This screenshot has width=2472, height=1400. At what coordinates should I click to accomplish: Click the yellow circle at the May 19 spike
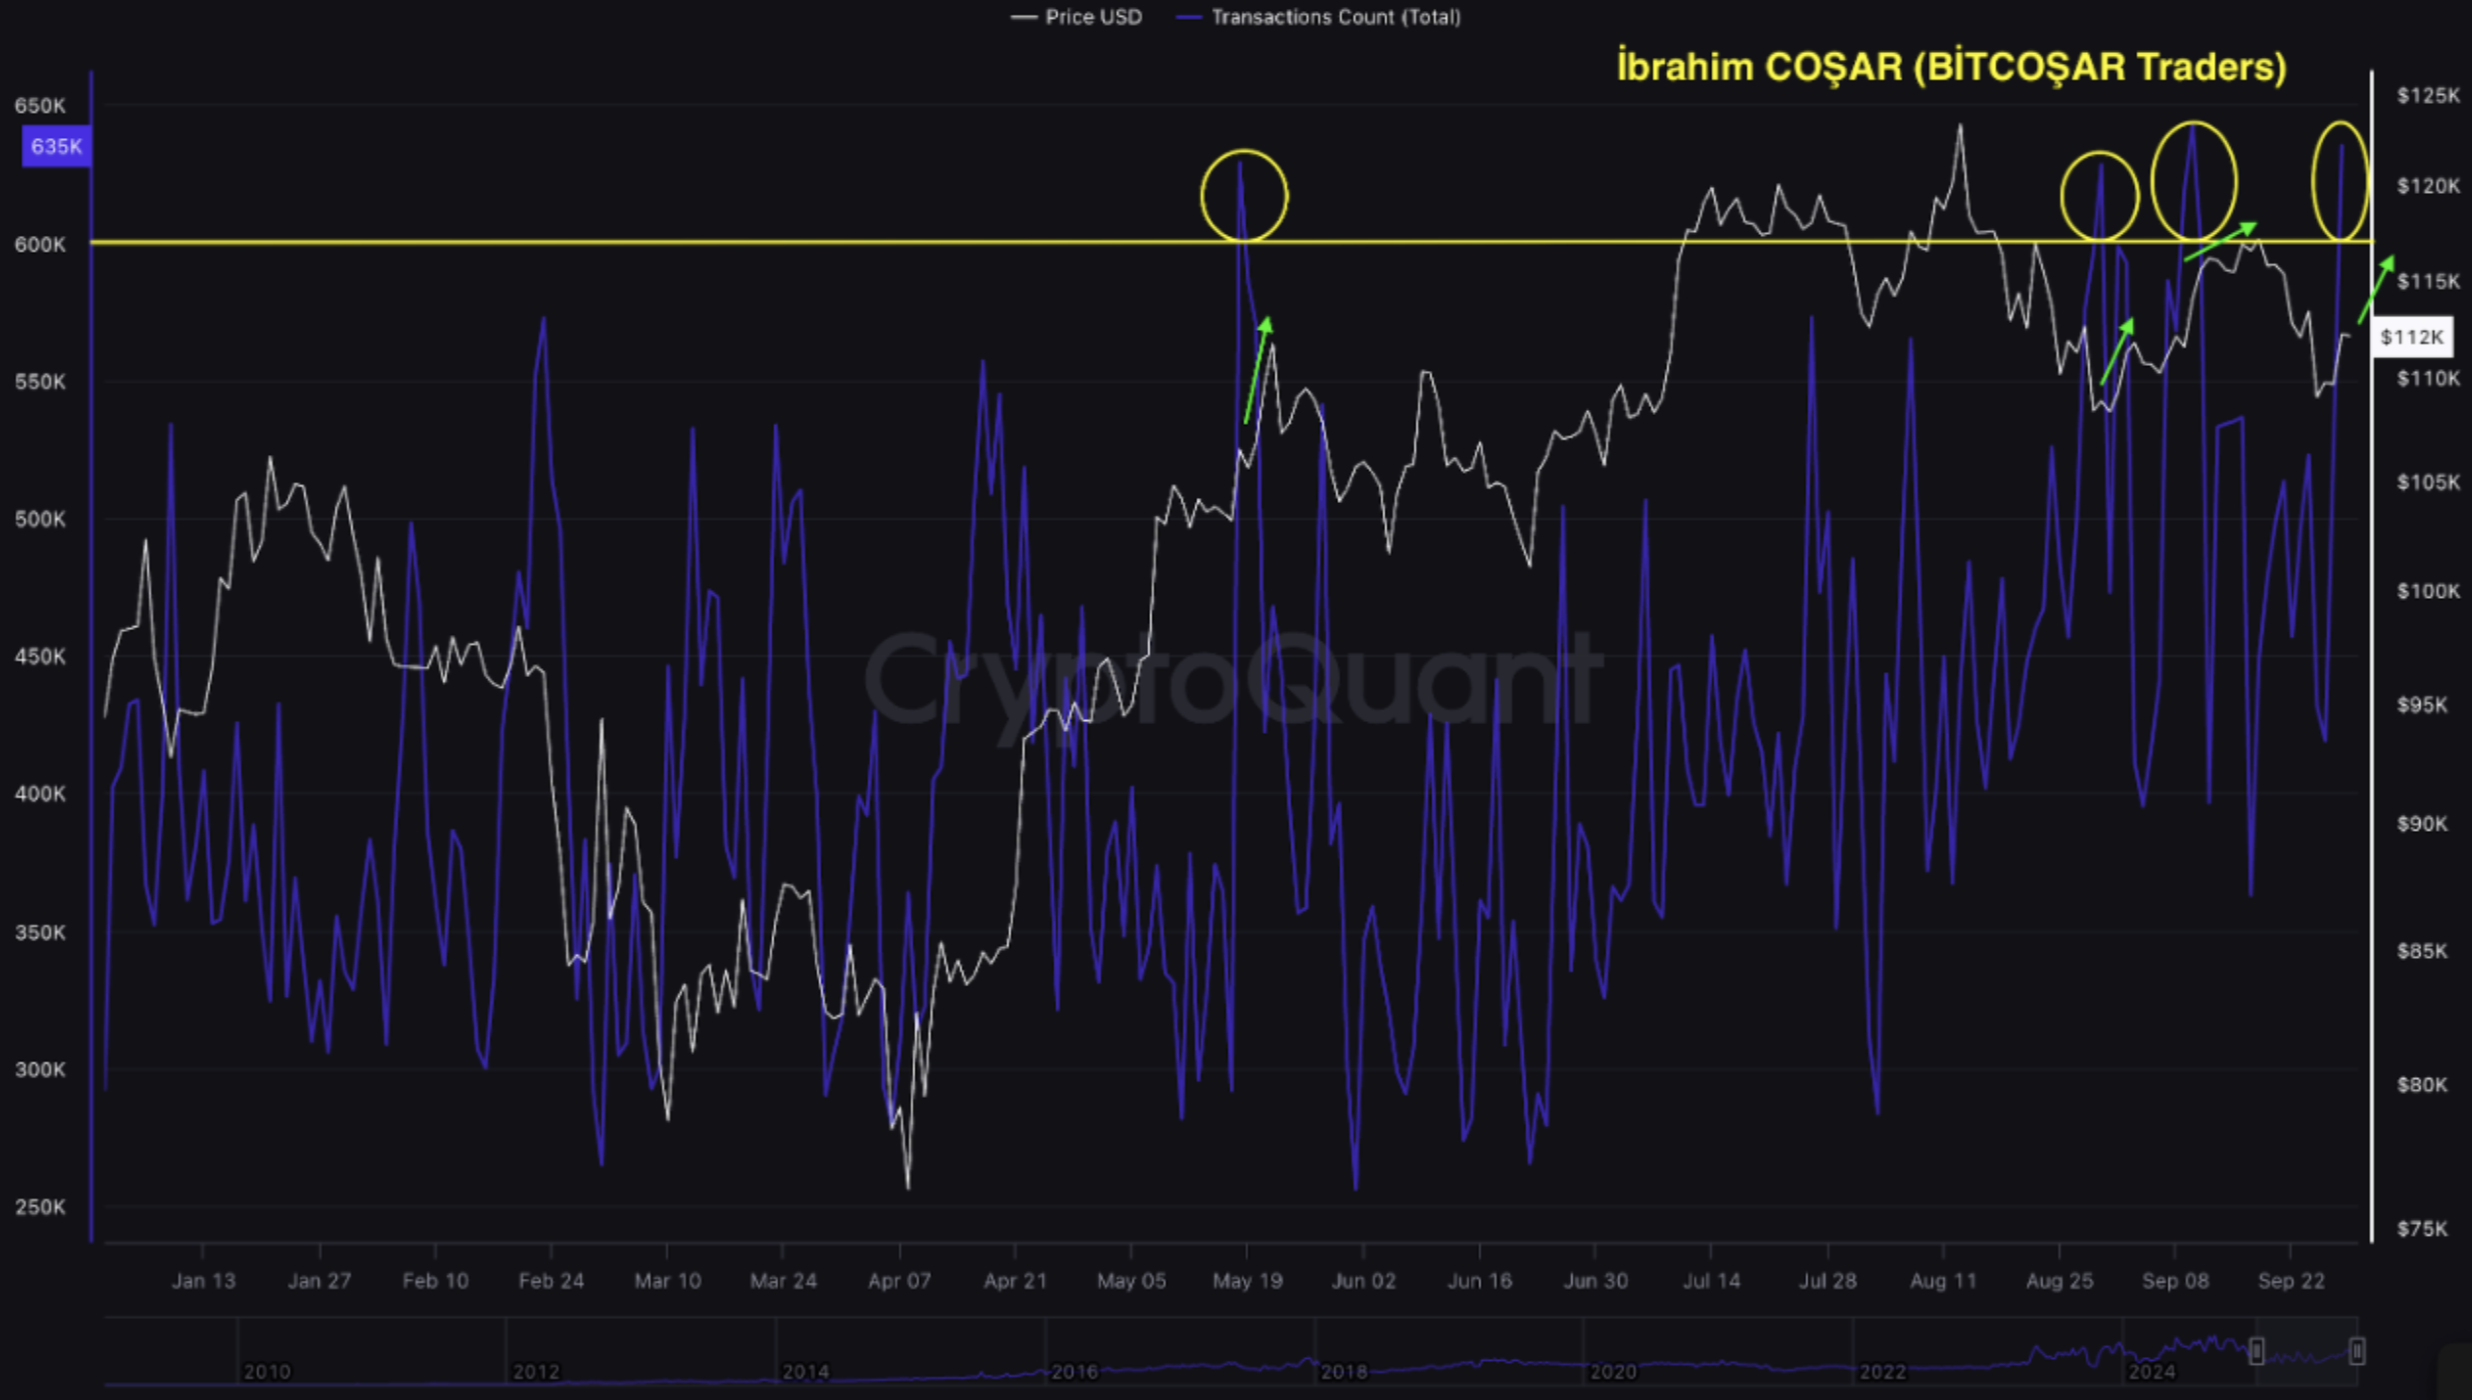tap(1244, 196)
